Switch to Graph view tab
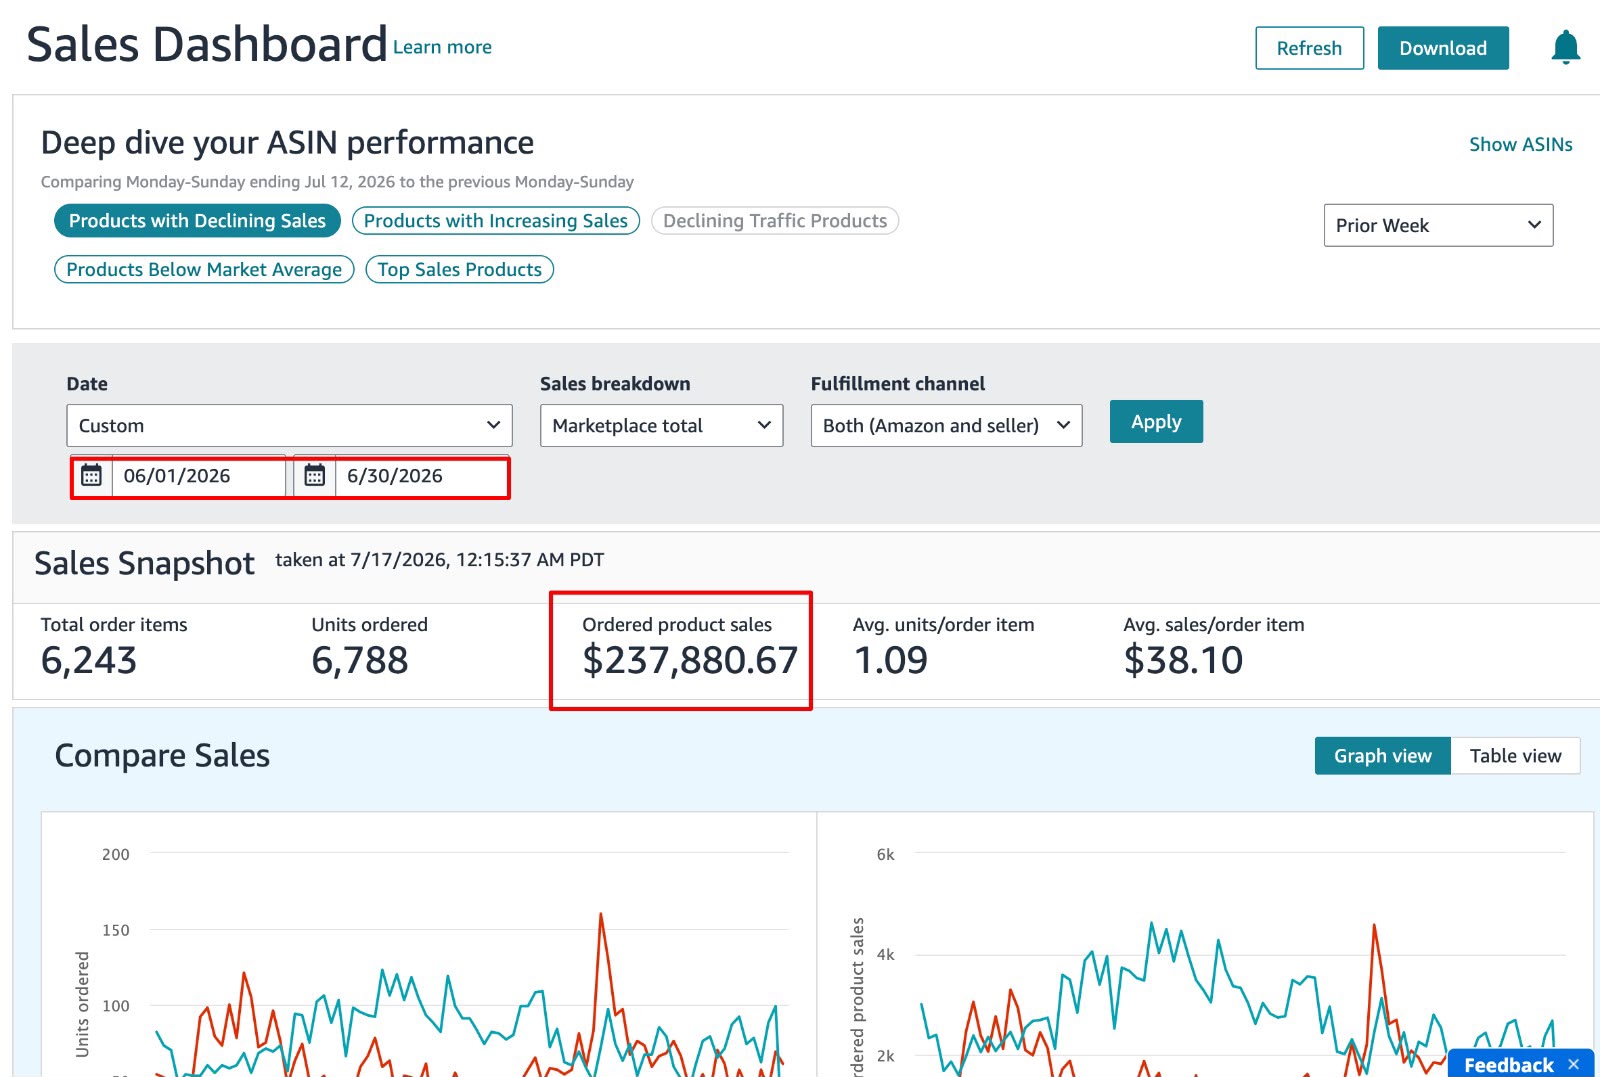 click(x=1382, y=756)
